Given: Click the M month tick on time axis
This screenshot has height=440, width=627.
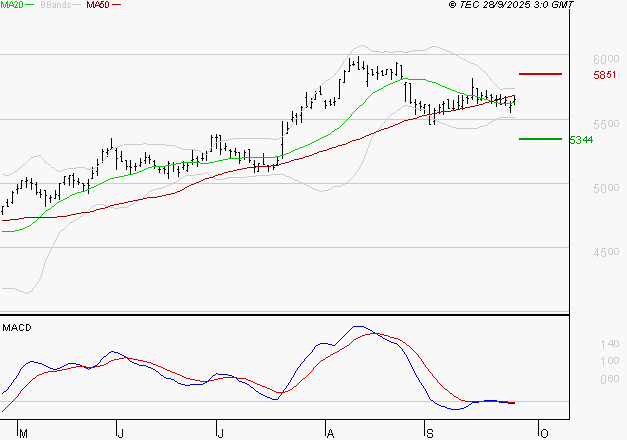Looking at the screenshot, I should click(24, 434).
